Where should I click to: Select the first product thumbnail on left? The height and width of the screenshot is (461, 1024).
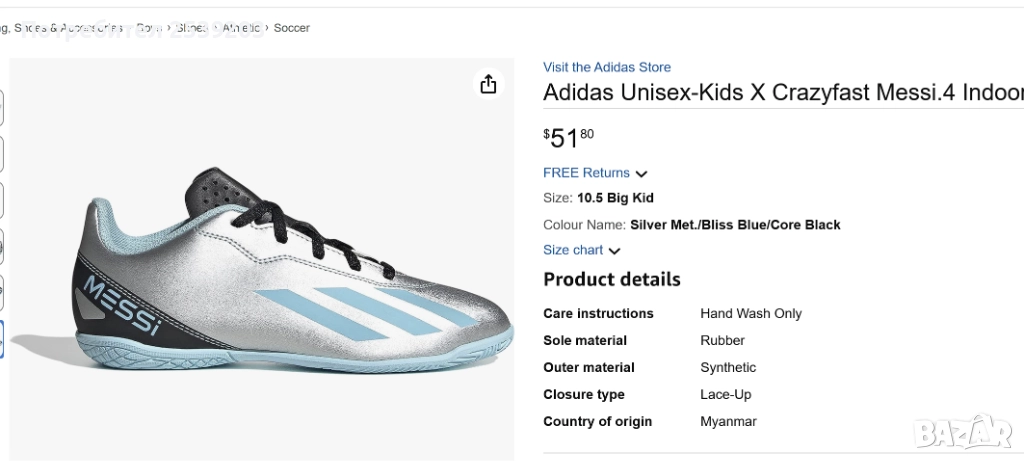(1, 108)
